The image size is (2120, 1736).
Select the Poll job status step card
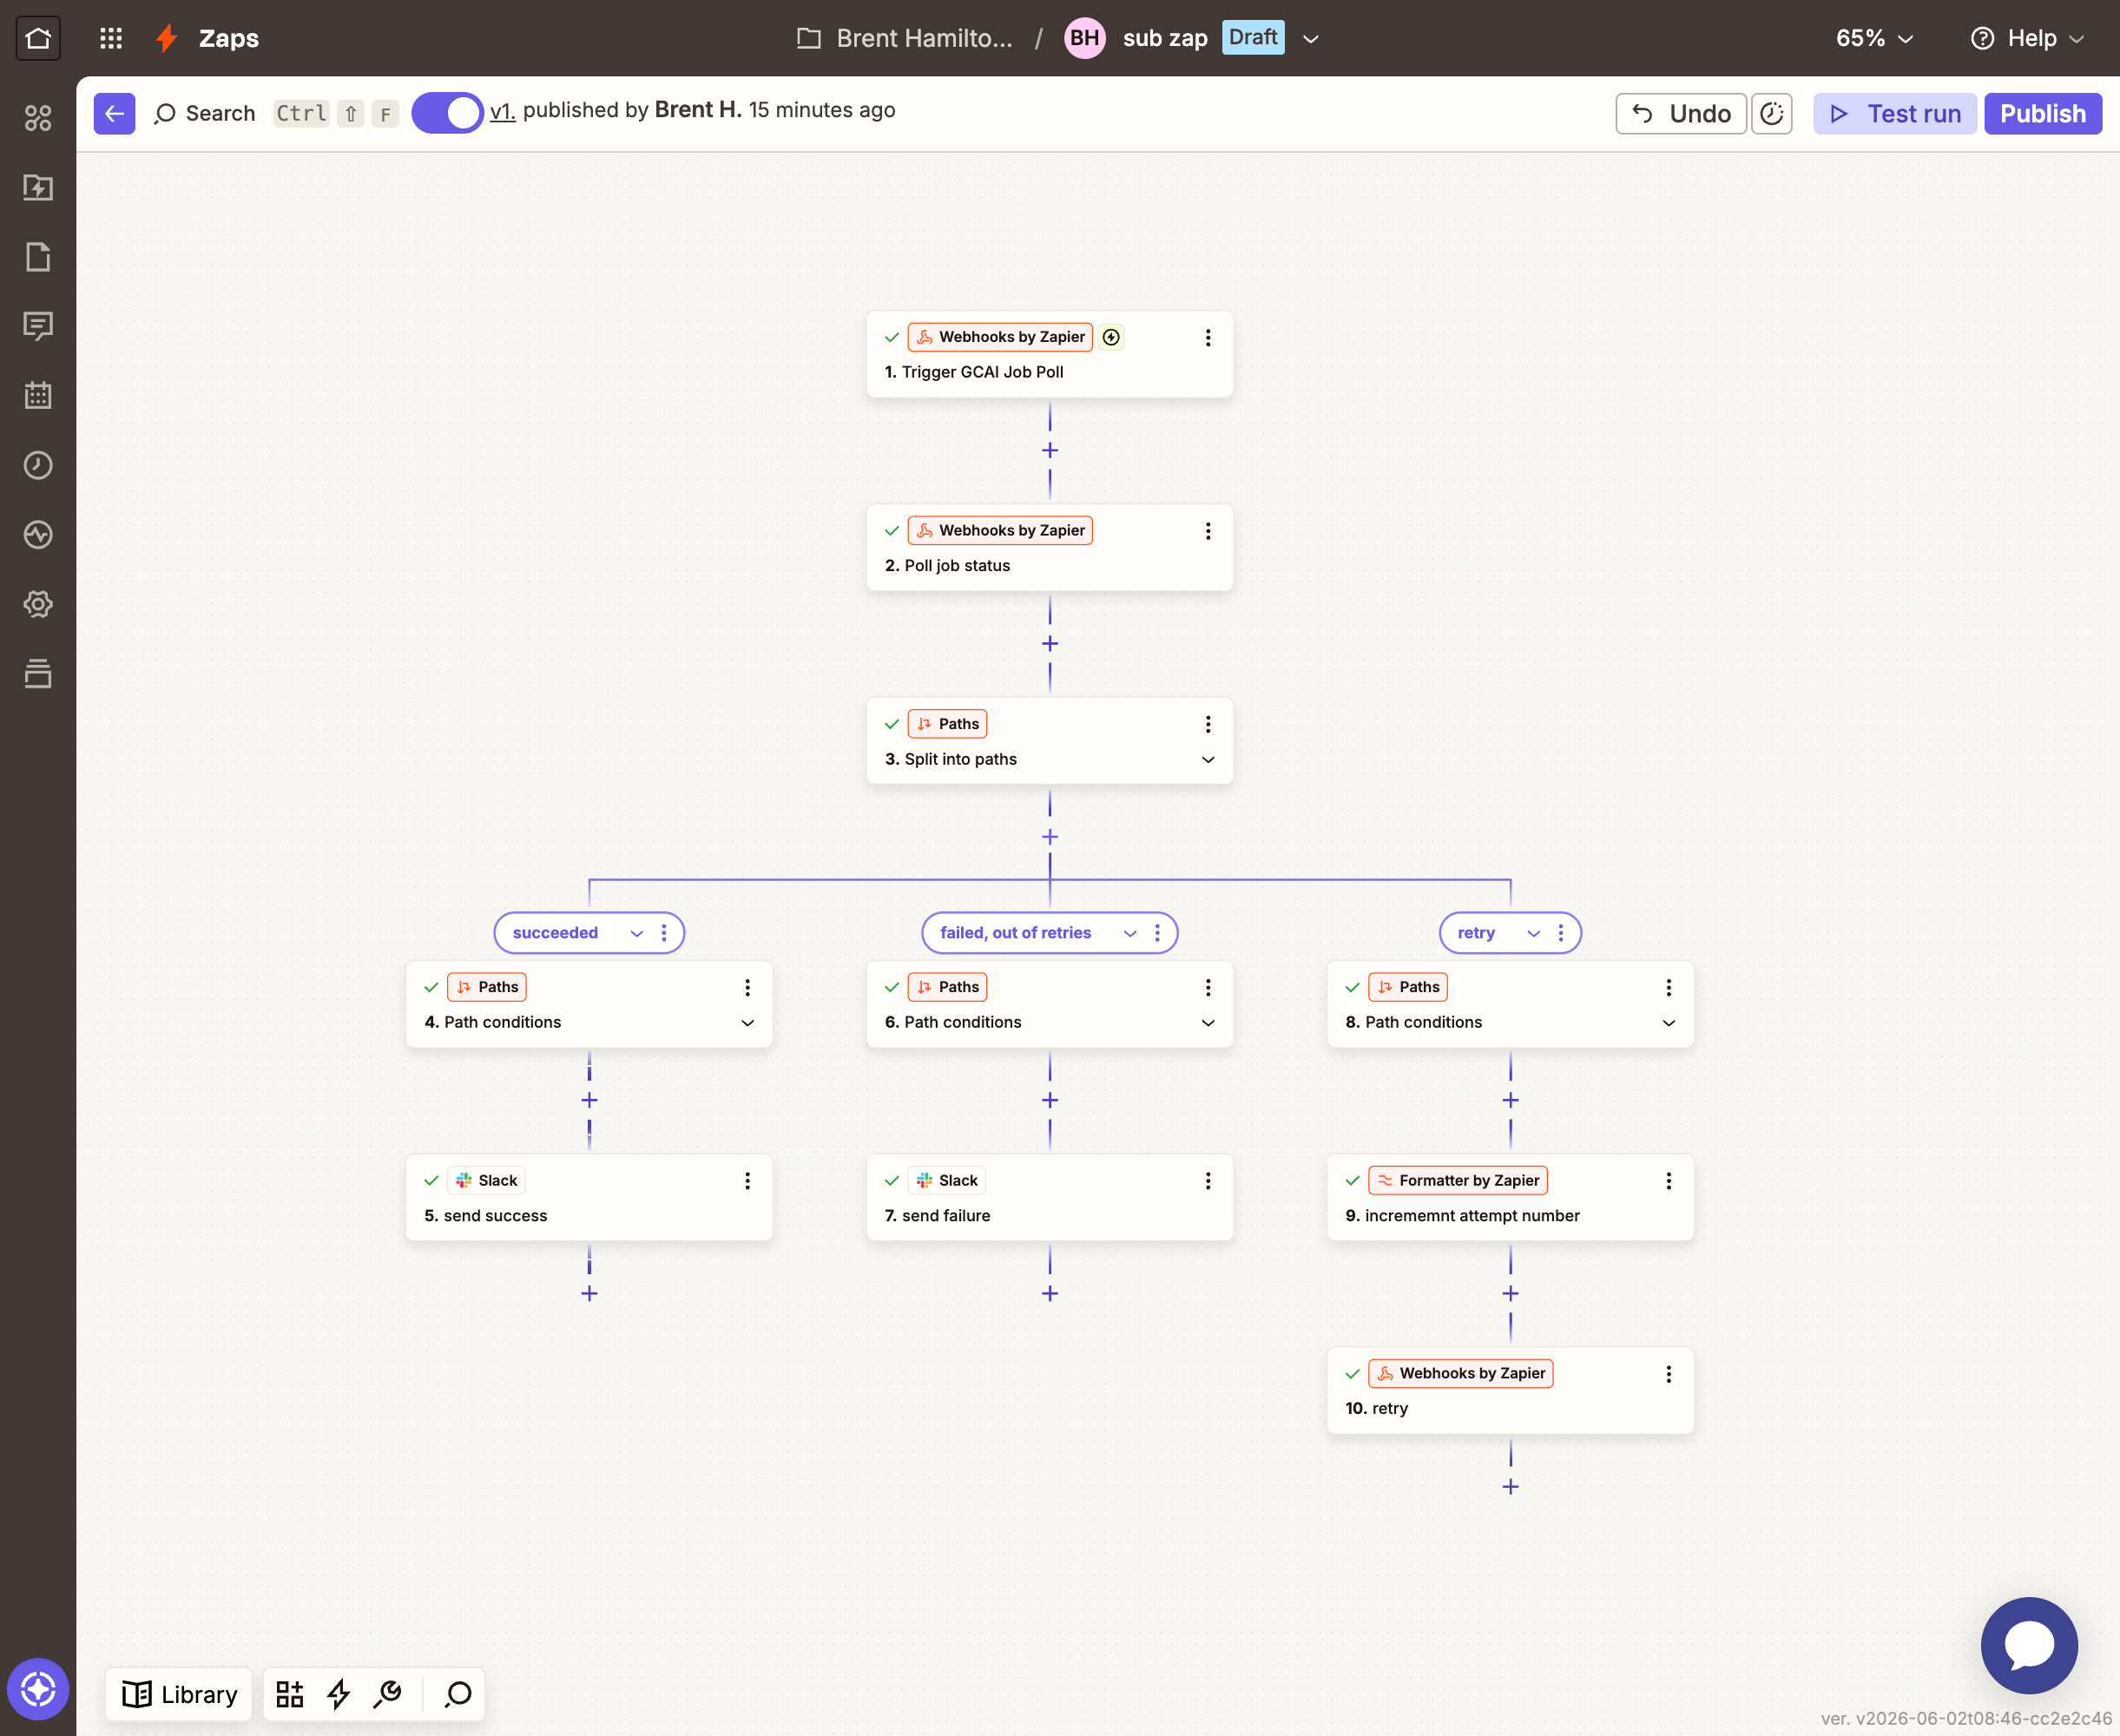tap(1050, 548)
